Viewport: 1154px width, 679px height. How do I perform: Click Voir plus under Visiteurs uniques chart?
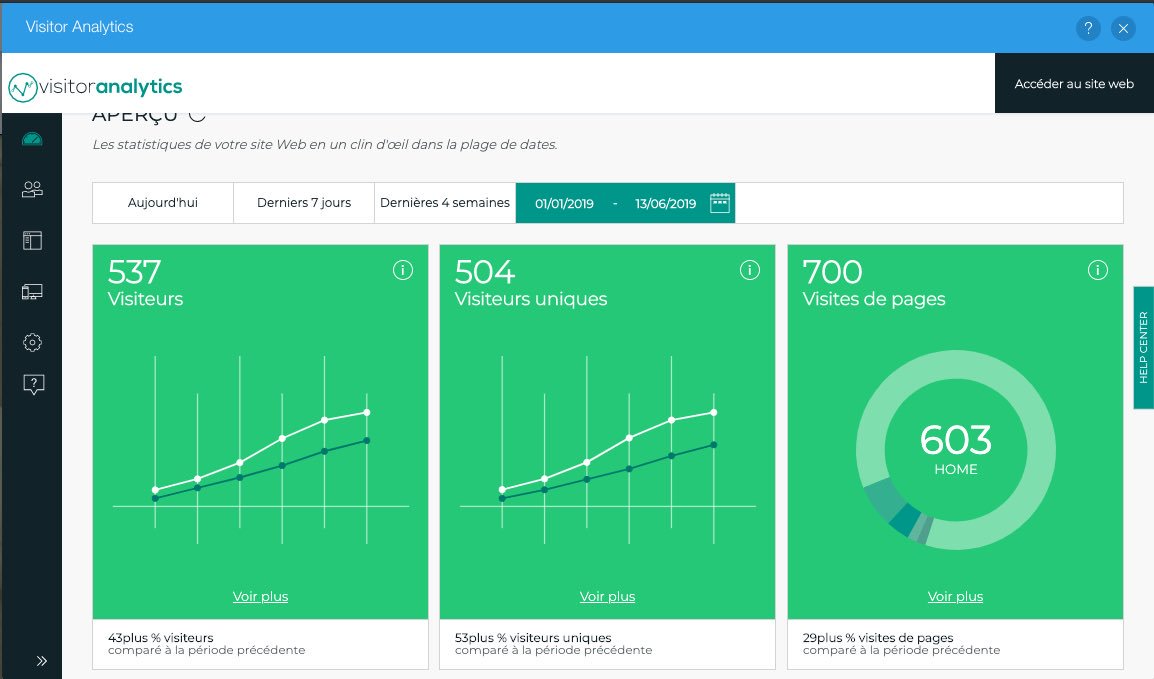607,597
